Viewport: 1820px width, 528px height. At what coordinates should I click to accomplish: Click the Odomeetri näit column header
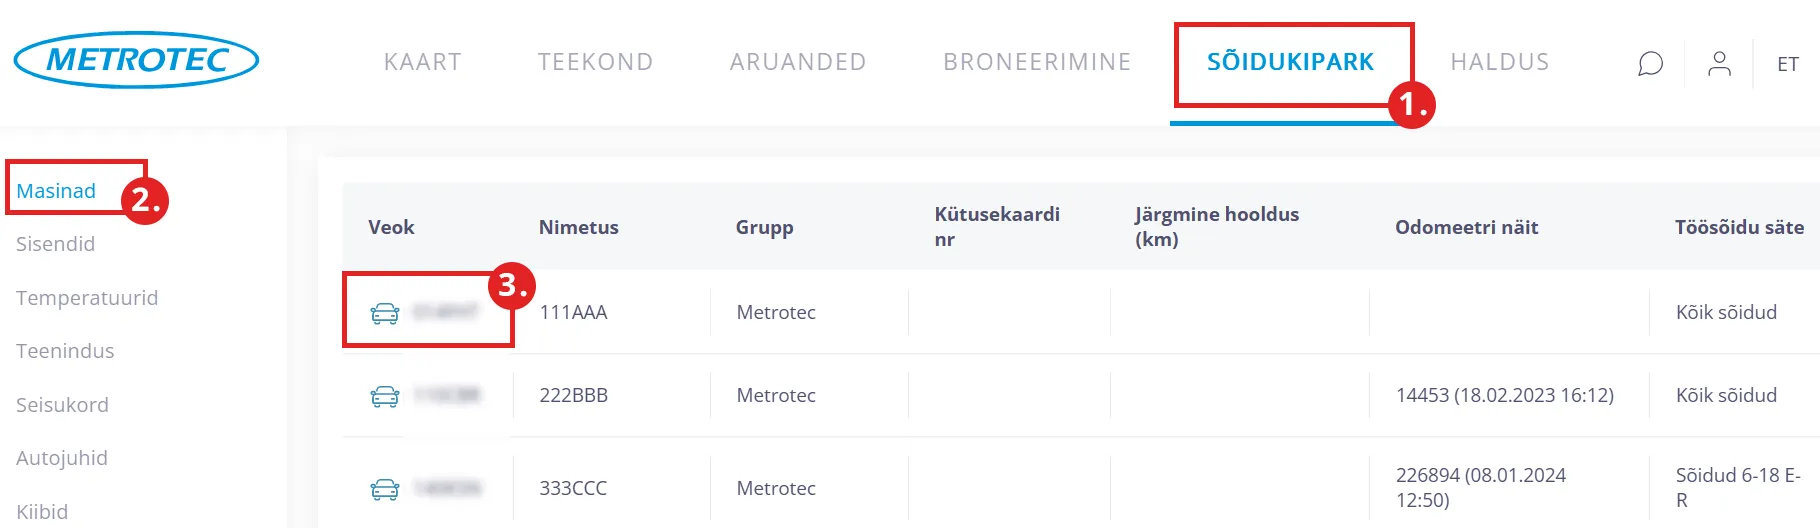tap(1466, 227)
